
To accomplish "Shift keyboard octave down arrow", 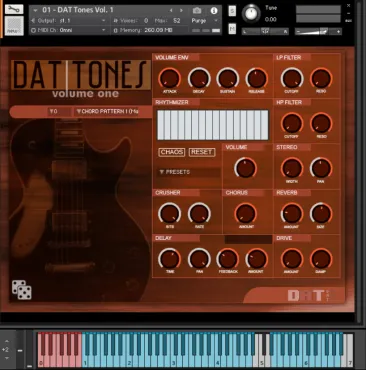I will (x=7, y=358).
